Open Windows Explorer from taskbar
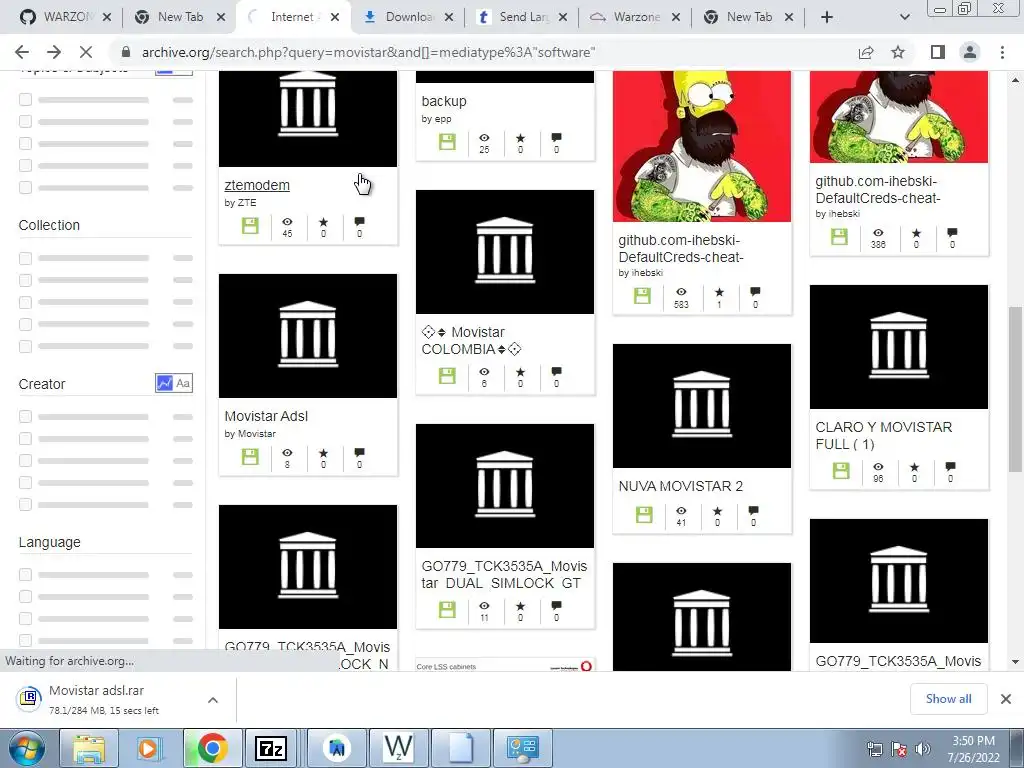The width and height of the screenshot is (1024, 768). (89, 748)
